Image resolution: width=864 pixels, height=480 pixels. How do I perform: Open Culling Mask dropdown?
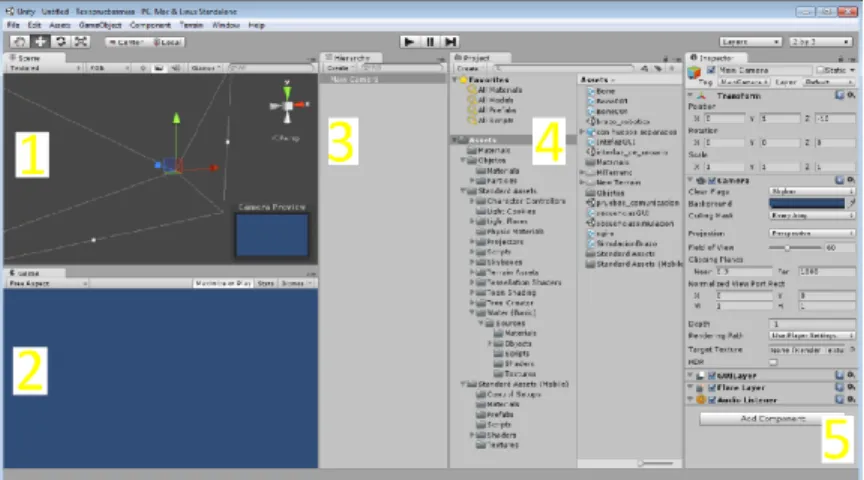[812, 215]
